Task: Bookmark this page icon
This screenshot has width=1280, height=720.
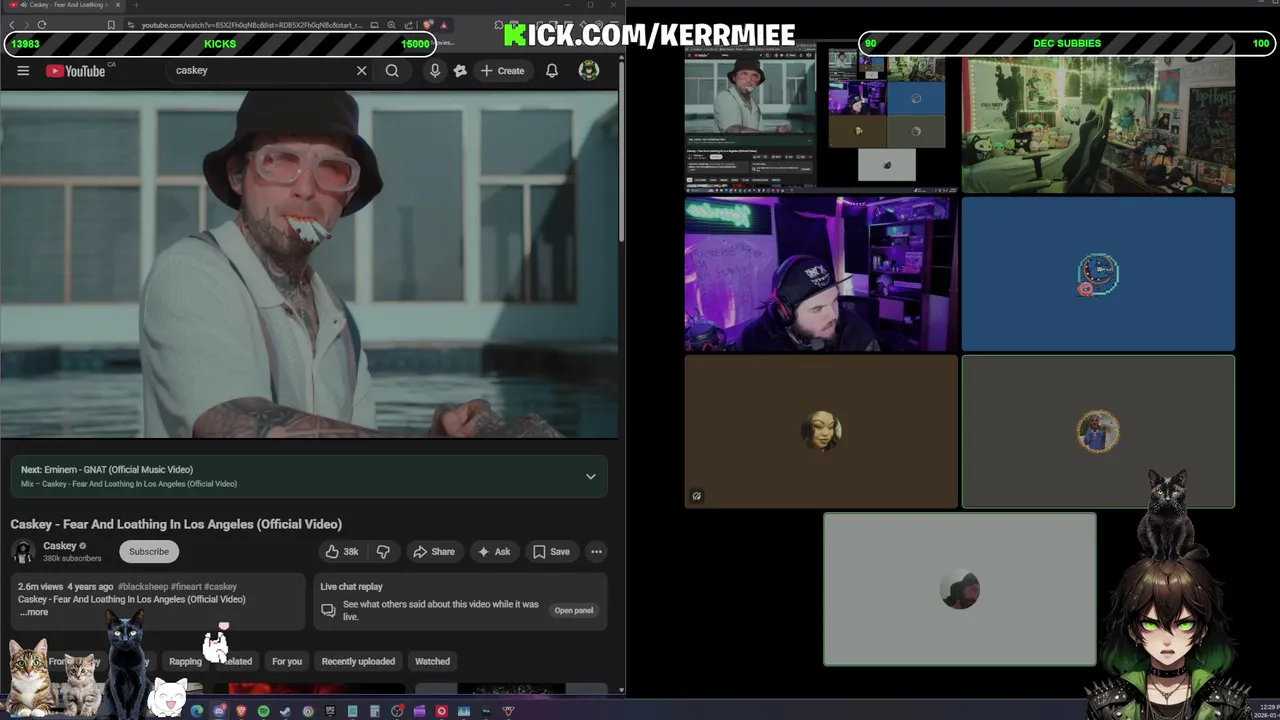Action: coord(111,25)
